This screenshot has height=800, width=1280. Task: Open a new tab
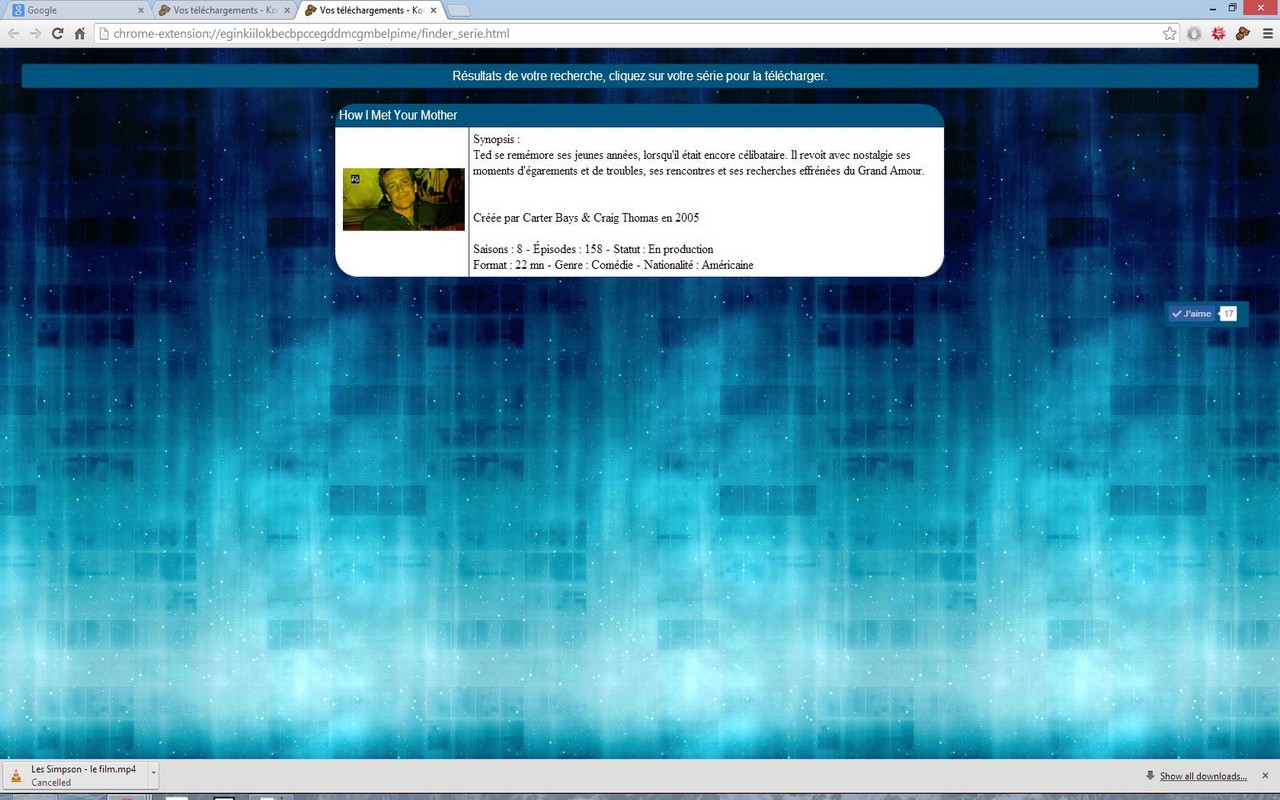coord(458,10)
